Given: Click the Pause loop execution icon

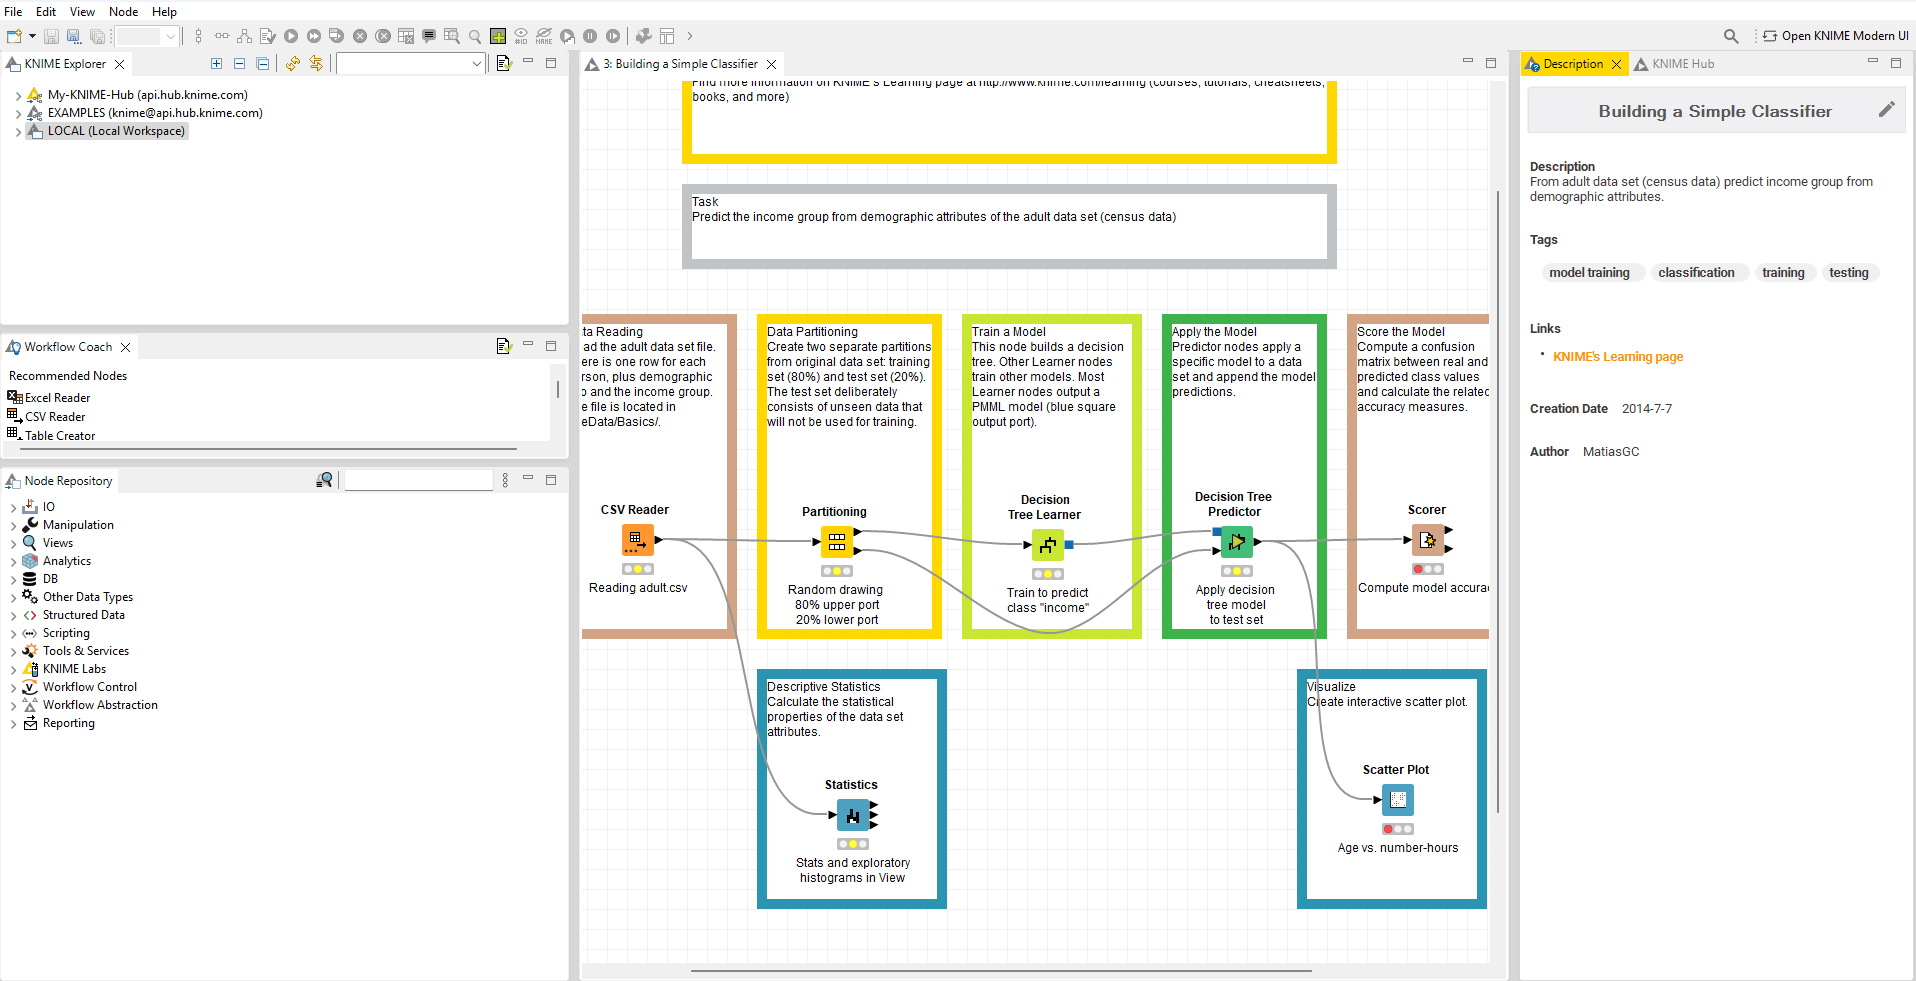Looking at the screenshot, I should tap(590, 36).
